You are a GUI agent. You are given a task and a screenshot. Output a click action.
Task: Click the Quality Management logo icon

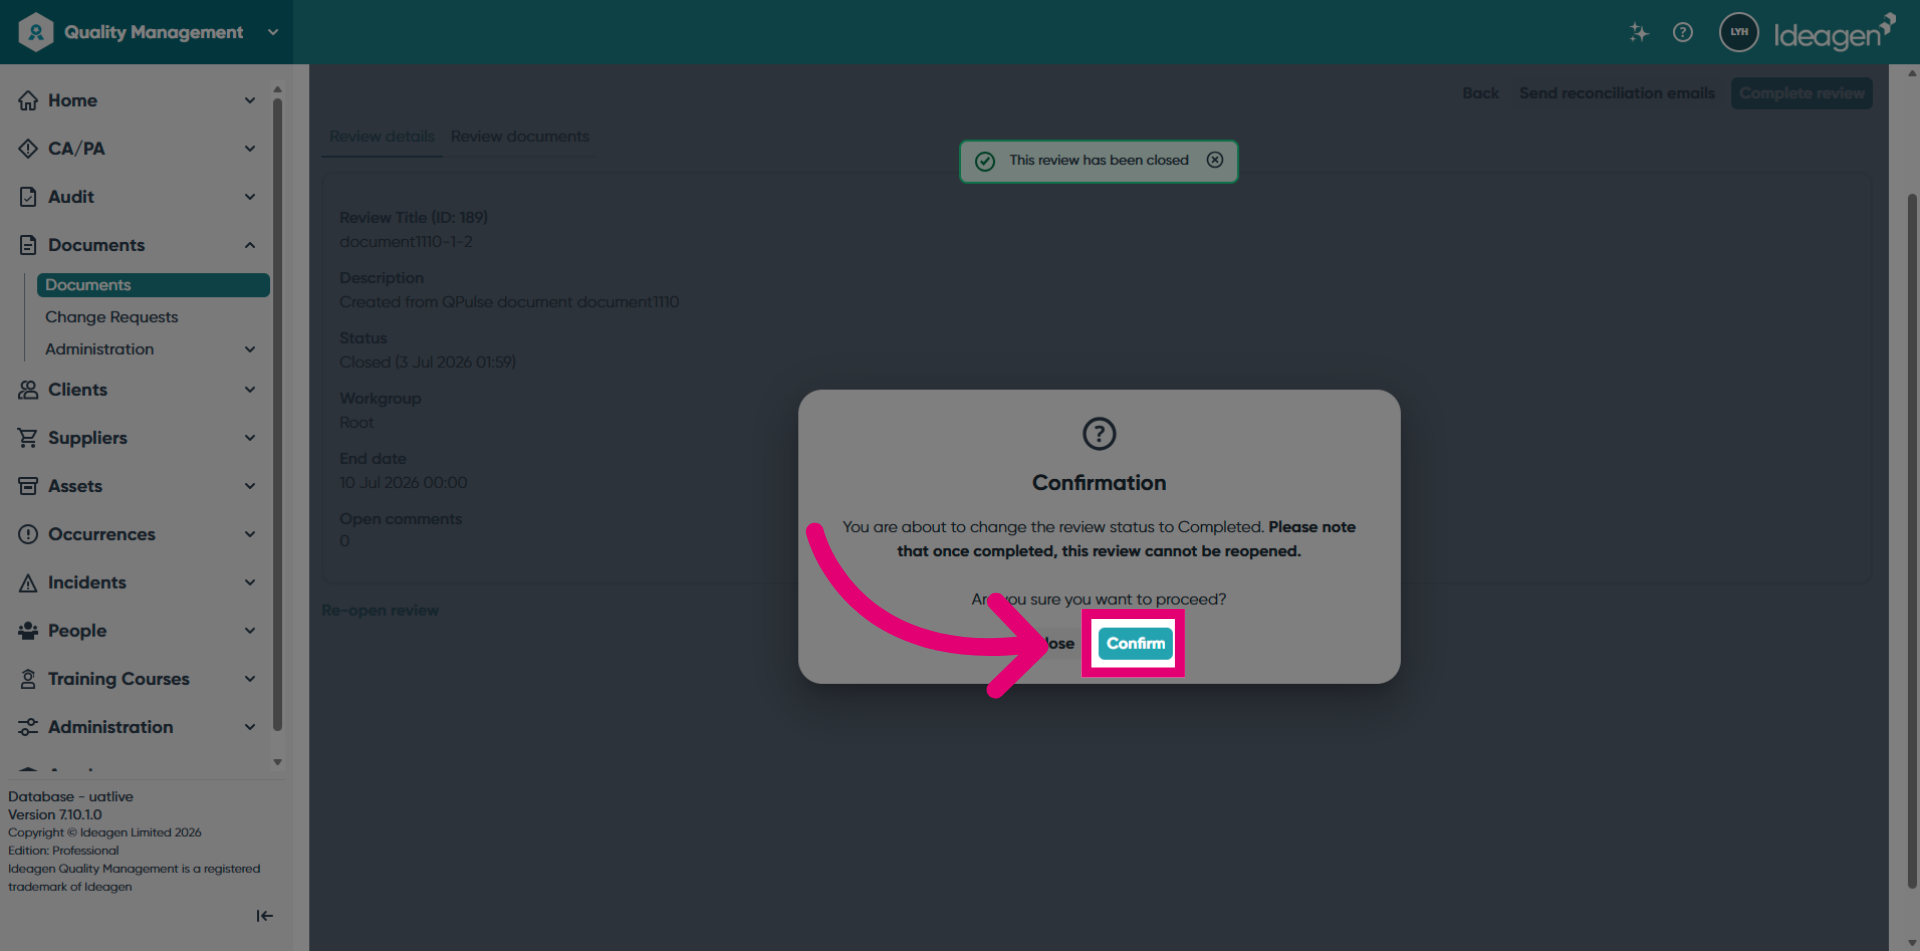pyautogui.click(x=35, y=32)
